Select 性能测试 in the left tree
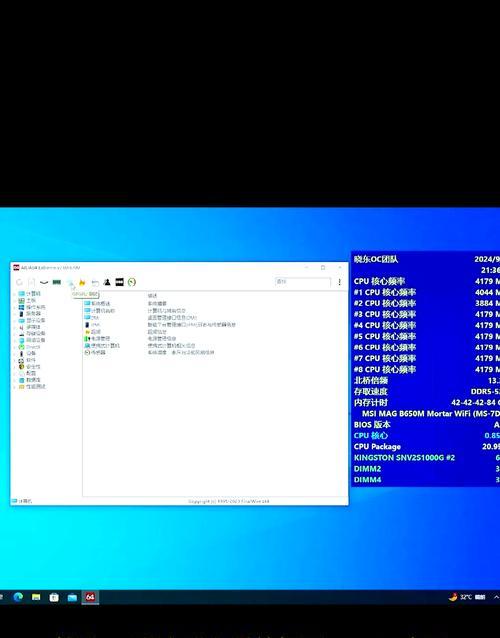This screenshot has width=500, height=638. point(32,387)
